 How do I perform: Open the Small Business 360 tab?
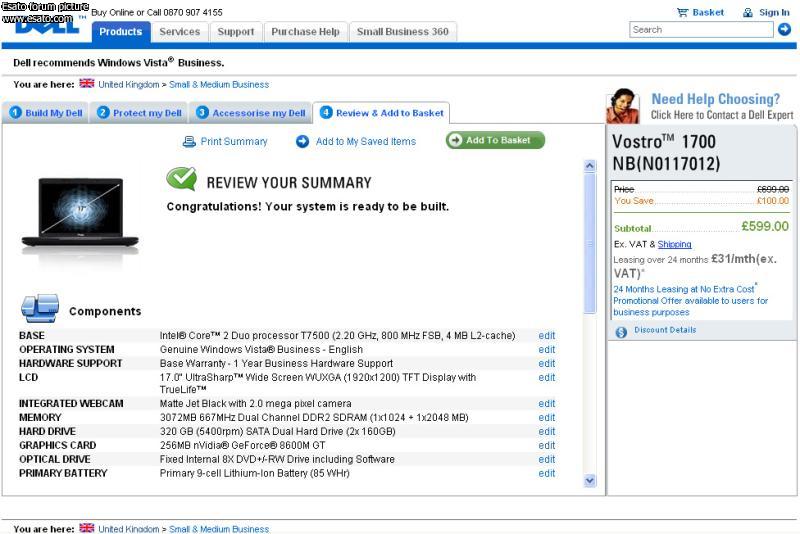tap(403, 32)
